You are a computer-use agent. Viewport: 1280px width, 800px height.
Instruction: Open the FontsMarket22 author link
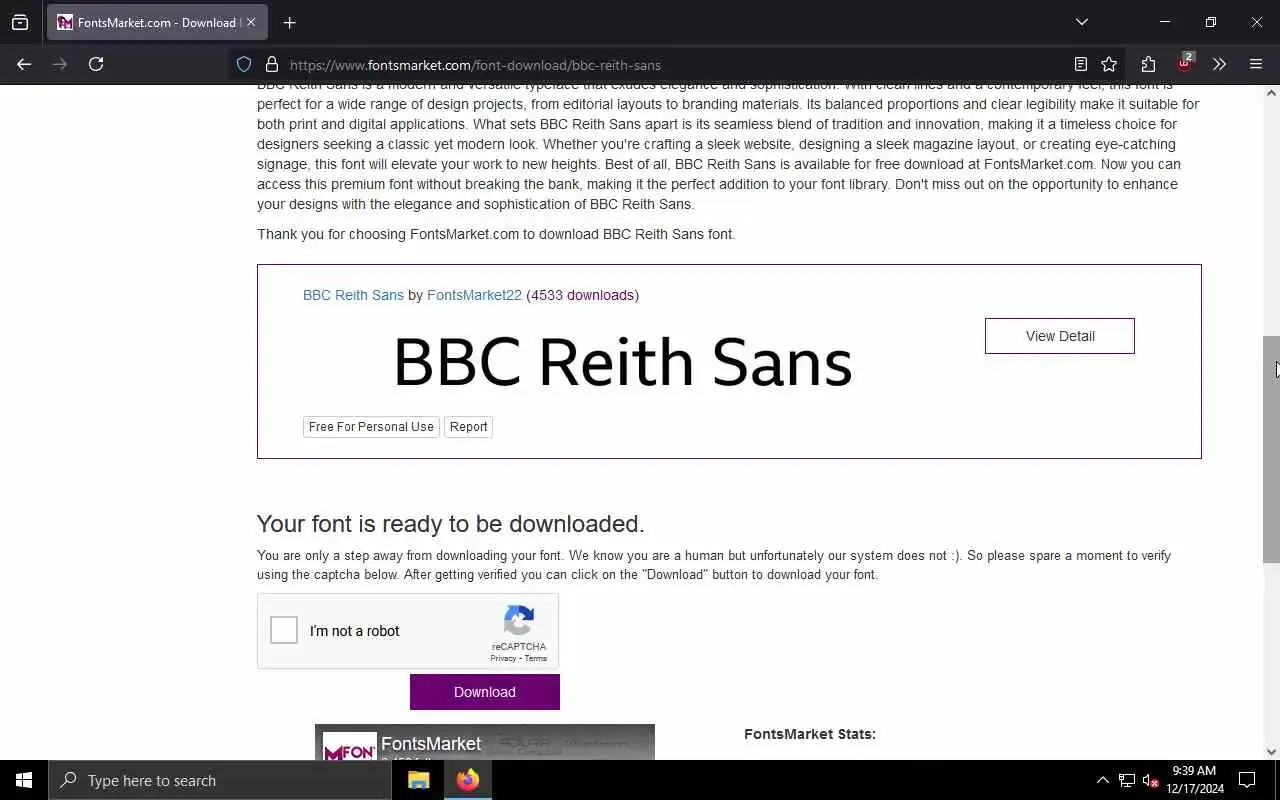tap(474, 295)
